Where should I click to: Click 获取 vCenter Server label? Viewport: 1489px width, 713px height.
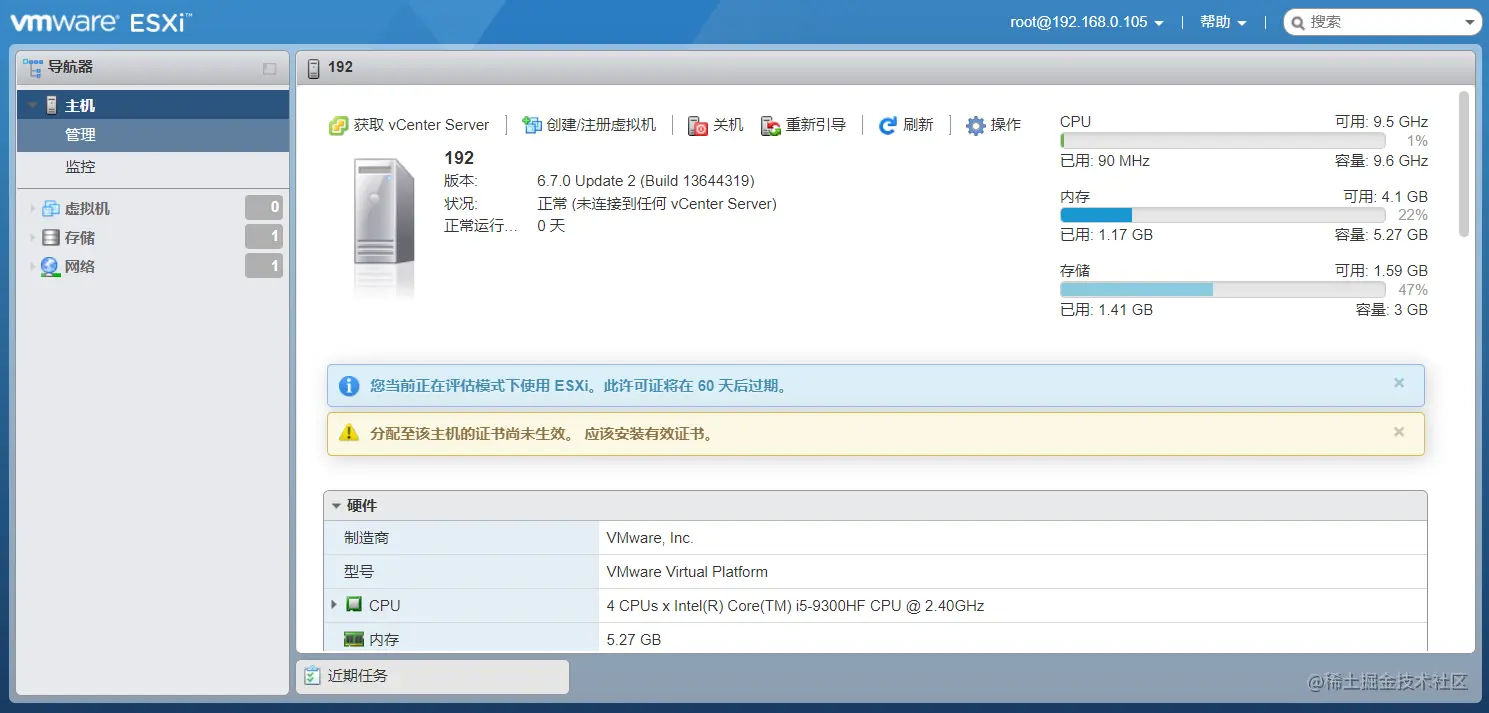click(x=421, y=125)
